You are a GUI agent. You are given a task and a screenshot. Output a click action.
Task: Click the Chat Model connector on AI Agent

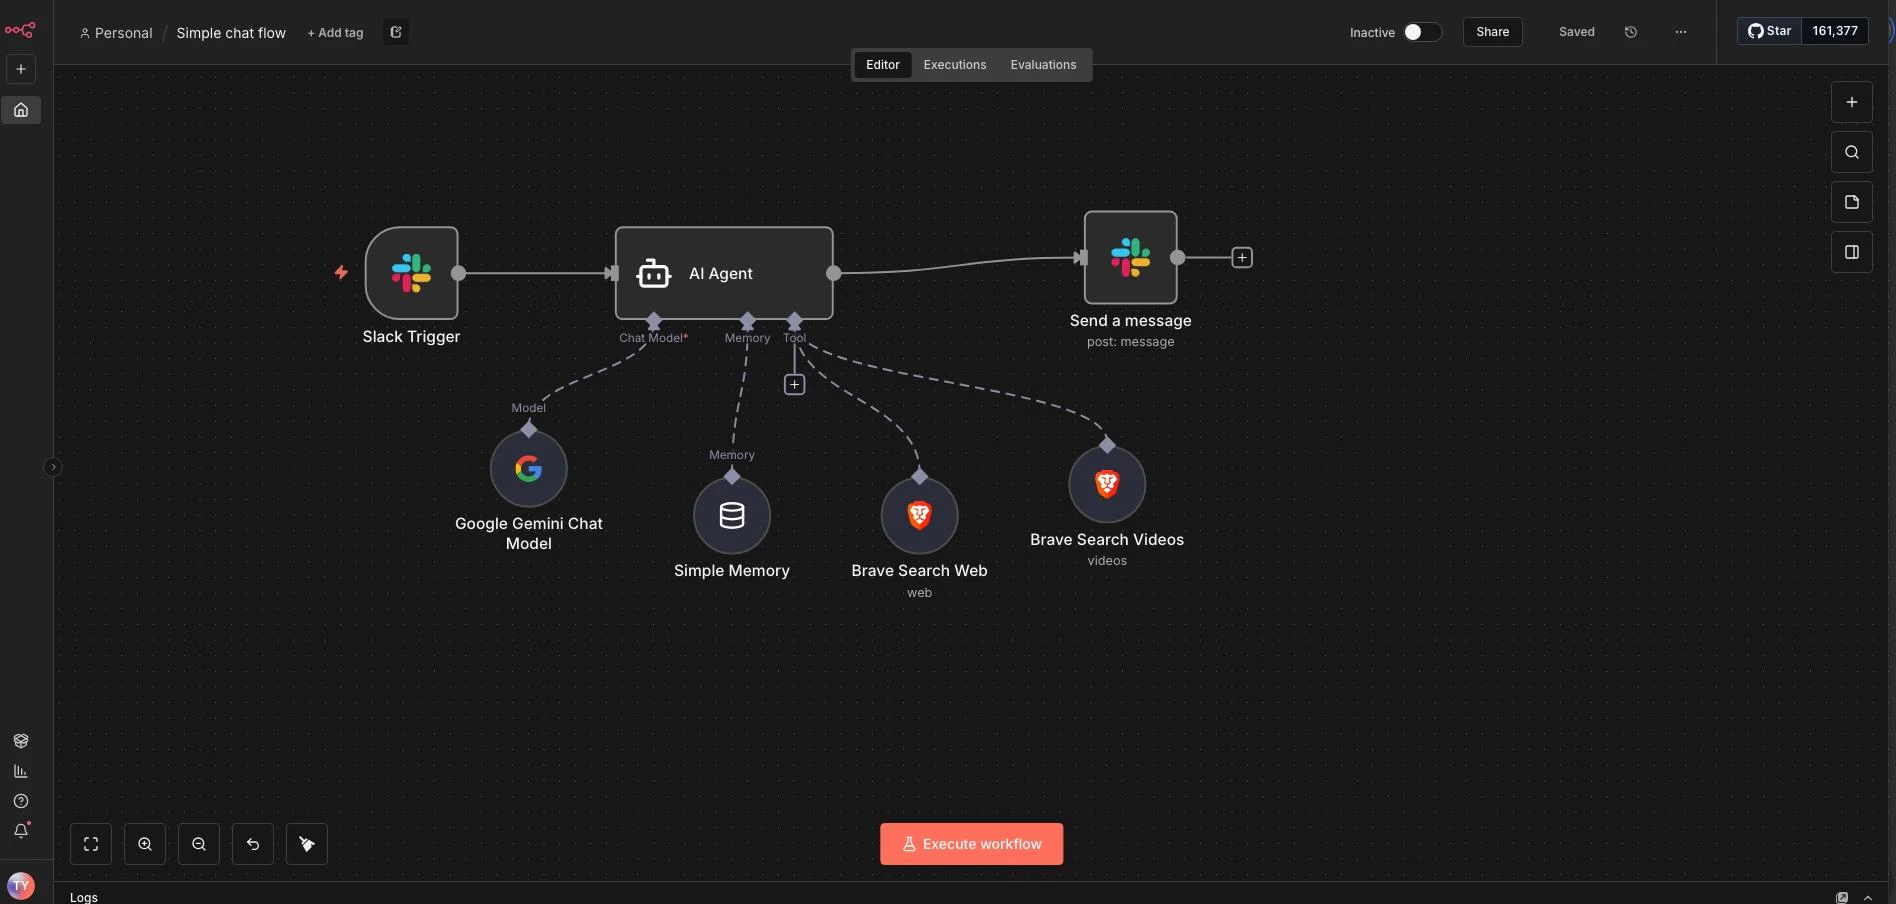point(654,321)
